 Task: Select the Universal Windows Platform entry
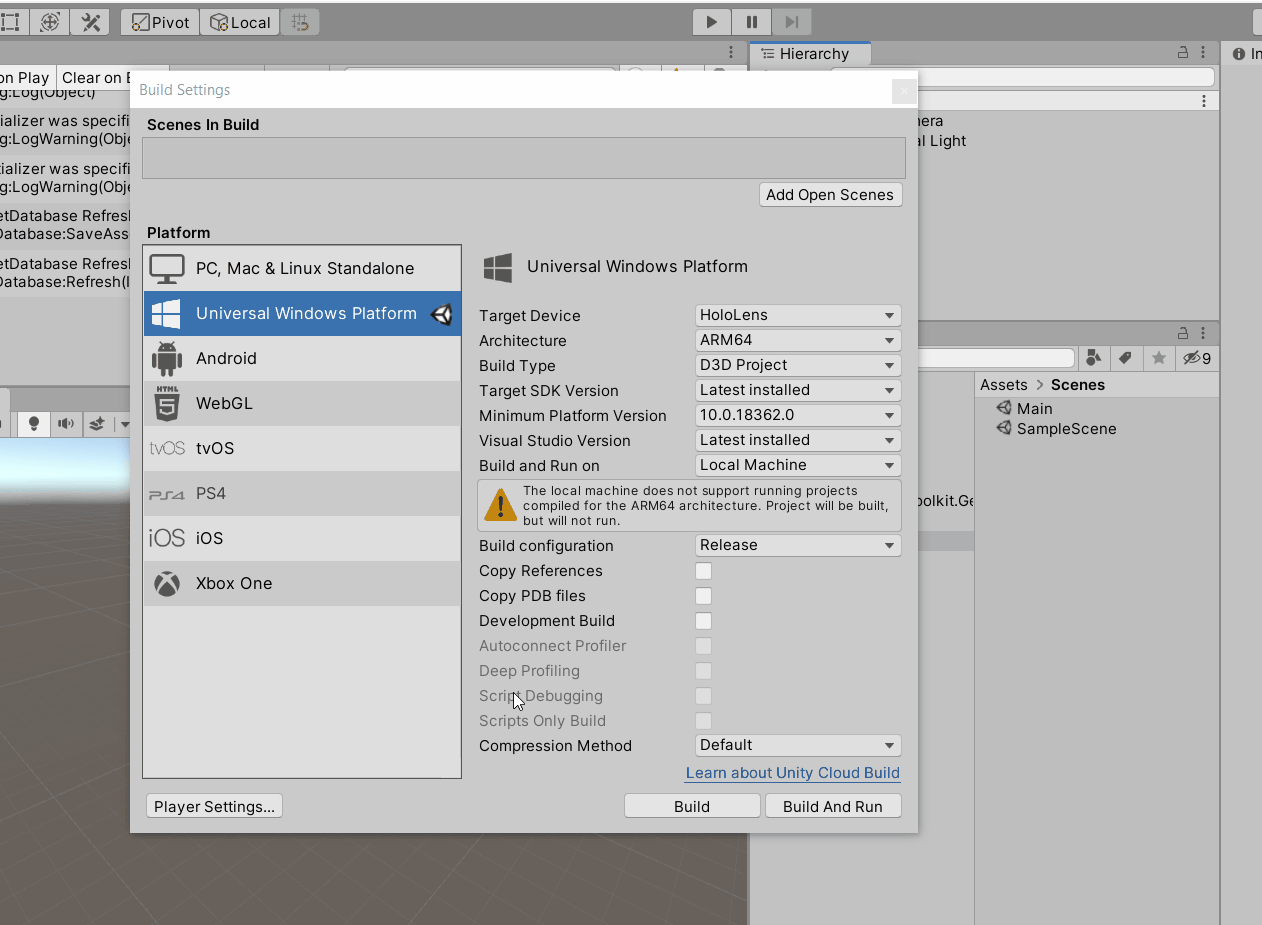tap(302, 313)
